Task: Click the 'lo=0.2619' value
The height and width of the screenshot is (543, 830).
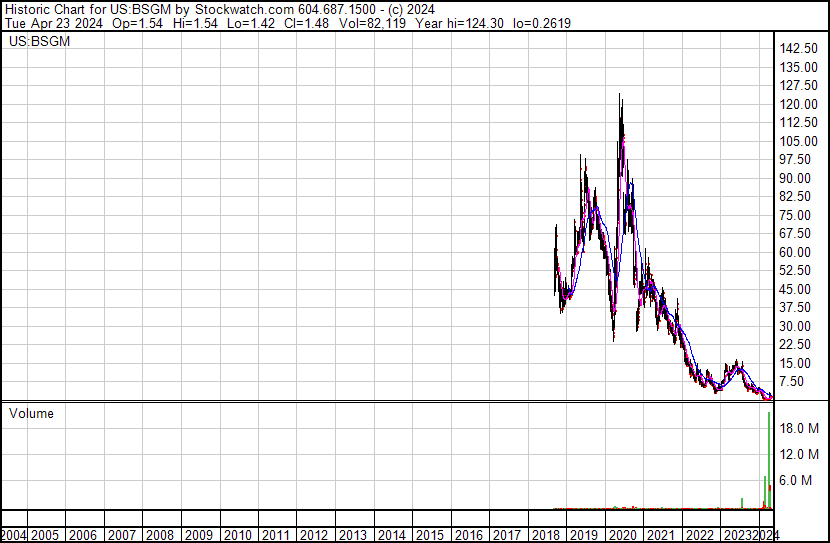Action: [x=542, y=23]
